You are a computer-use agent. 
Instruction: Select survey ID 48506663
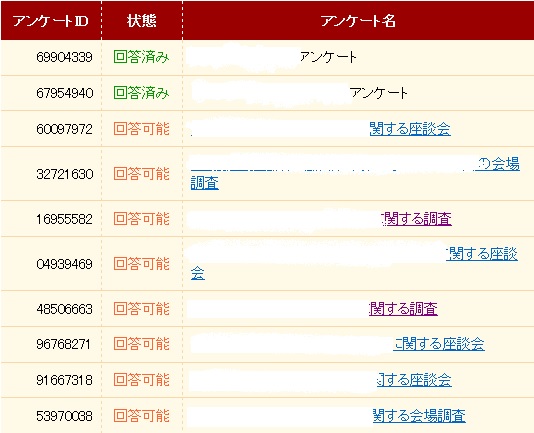[64, 309]
